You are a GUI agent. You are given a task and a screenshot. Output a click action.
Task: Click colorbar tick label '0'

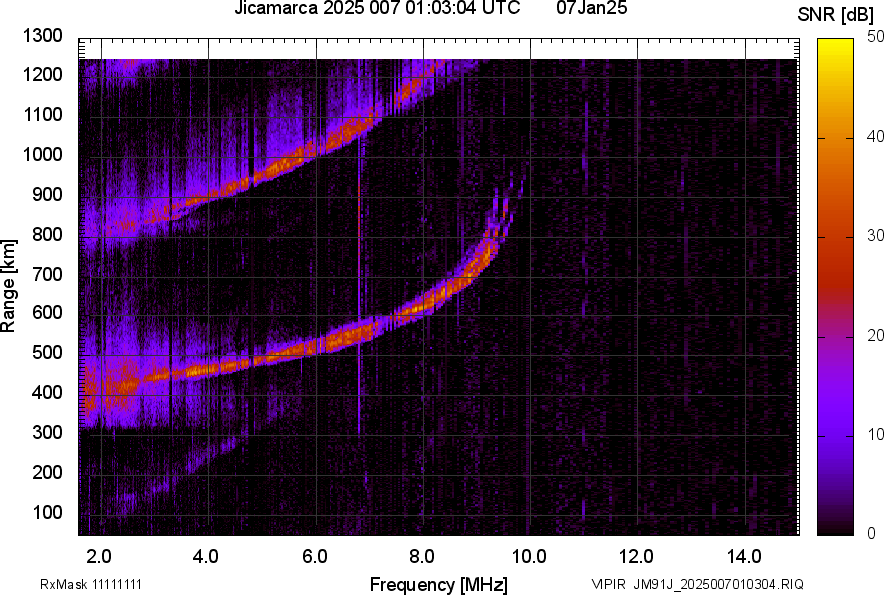[x=872, y=533]
